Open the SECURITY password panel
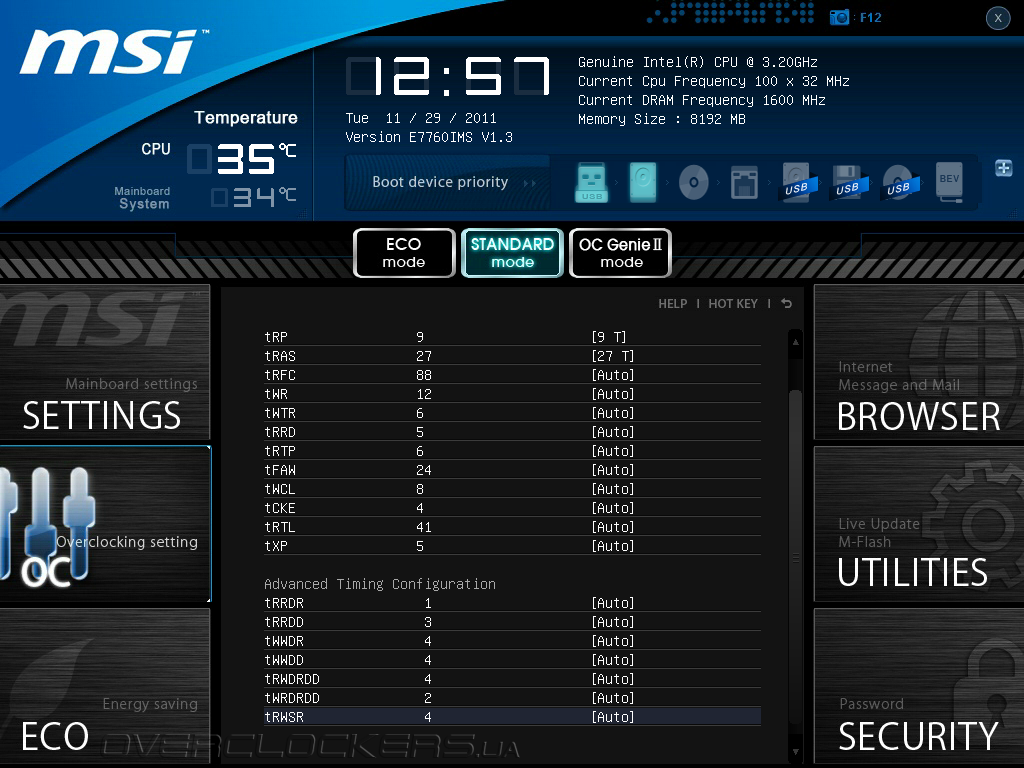Viewport: 1024px width, 768px height. click(x=918, y=686)
